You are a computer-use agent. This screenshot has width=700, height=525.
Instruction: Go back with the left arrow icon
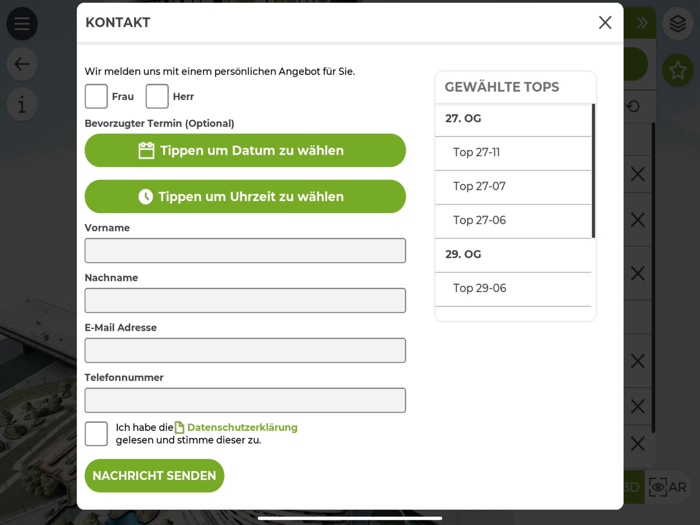22,64
